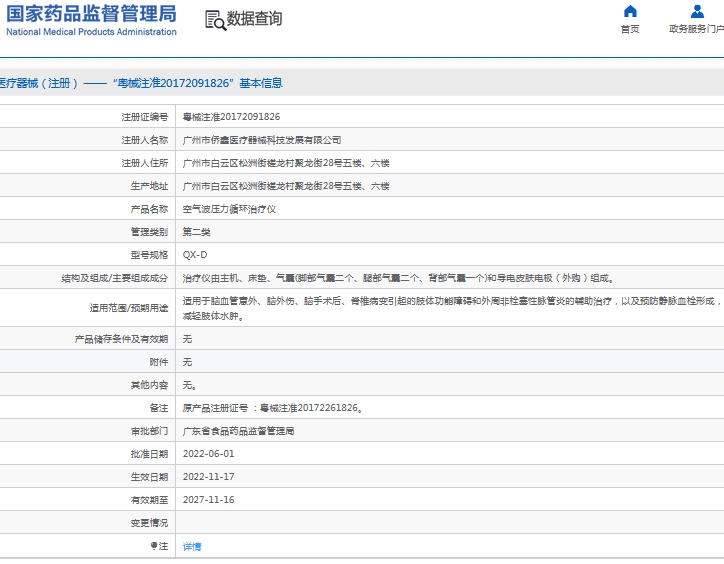Click the 适用范围/预期用途 description text
The width and height of the screenshot is (724, 564).
coord(452,309)
